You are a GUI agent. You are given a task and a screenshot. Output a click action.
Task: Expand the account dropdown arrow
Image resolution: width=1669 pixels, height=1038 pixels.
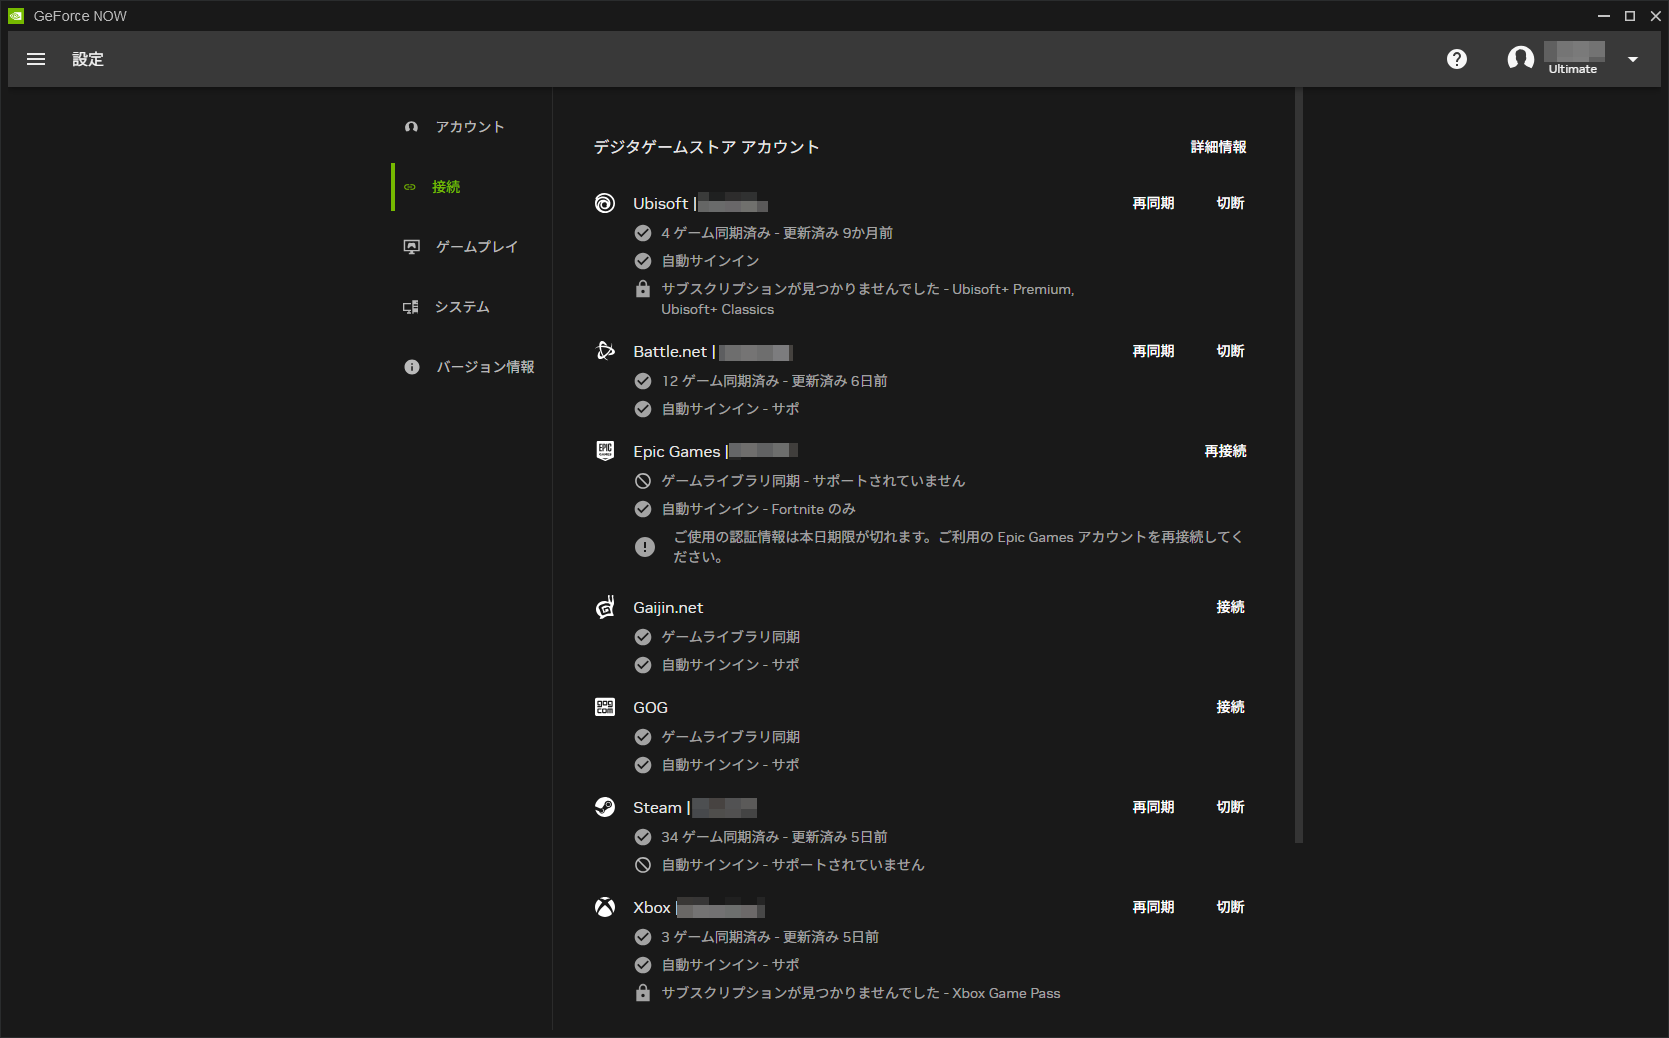[x=1633, y=59]
